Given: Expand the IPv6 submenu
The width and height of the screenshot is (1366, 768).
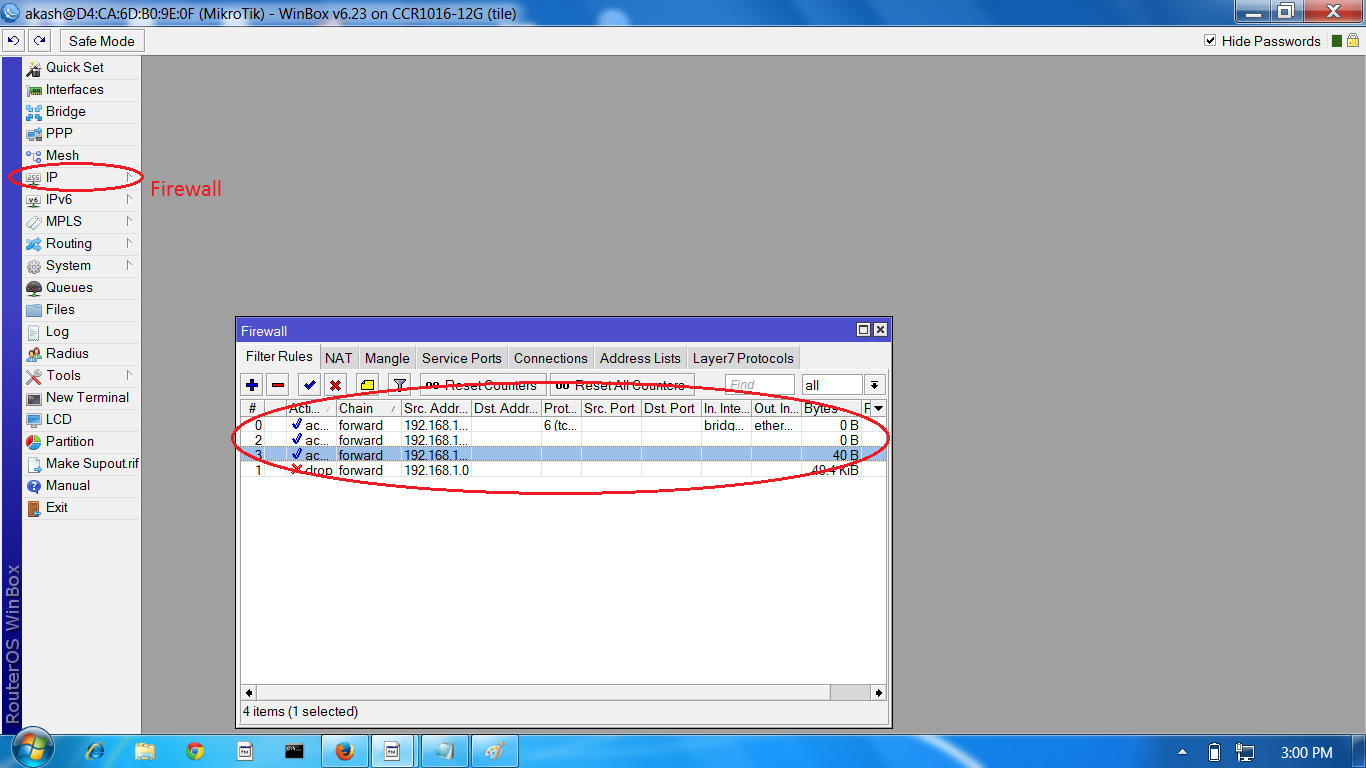Looking at the screenshot, I should click(x=129, y=199).
